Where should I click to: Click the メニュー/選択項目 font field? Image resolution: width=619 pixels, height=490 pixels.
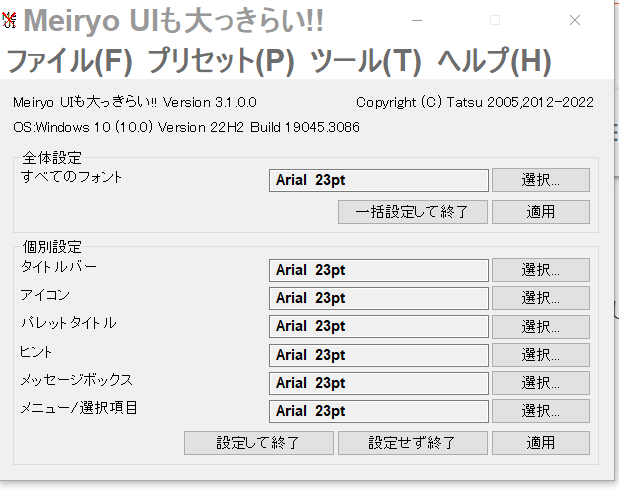(379, 411)
